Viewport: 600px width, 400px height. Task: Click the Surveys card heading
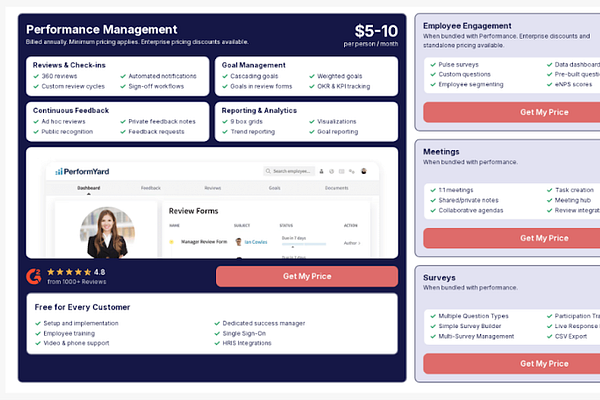(x=439, y=278)
